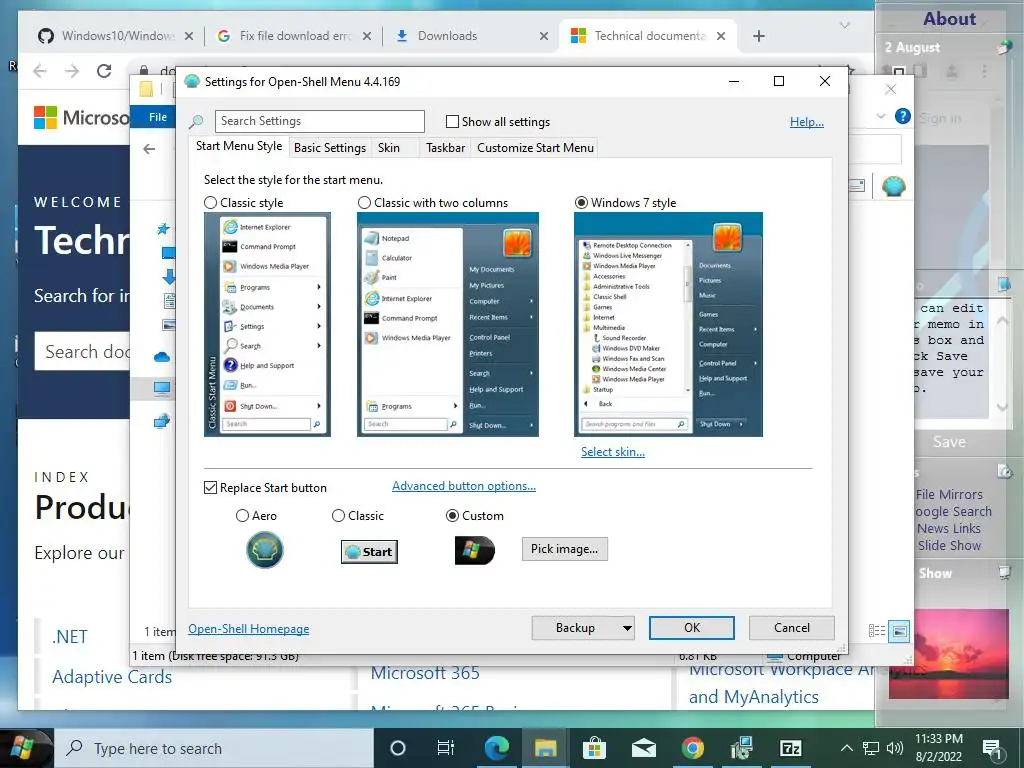Switch to Start Menu Style tab
This screenshot has height=768, width=1024.
point(239,146)
